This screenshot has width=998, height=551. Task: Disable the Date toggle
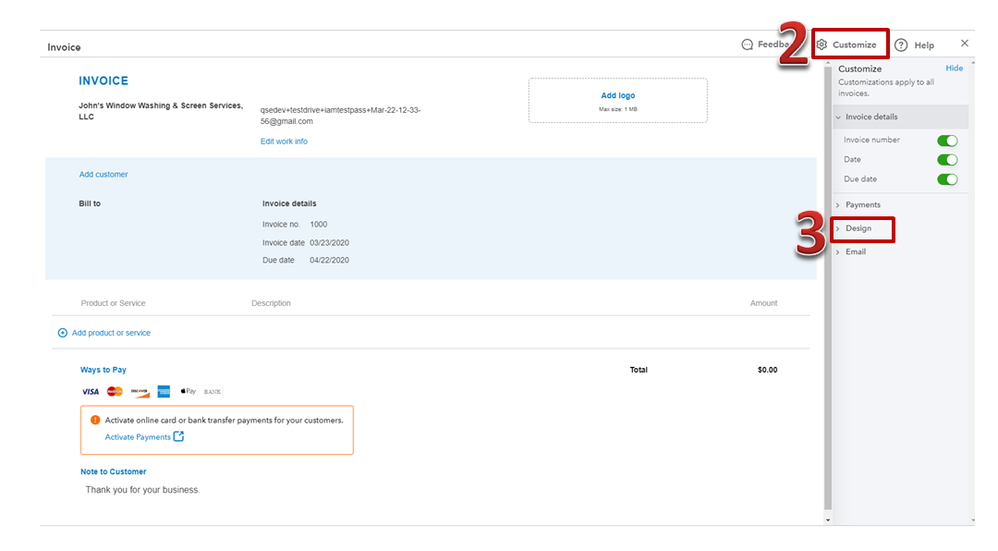947,160
